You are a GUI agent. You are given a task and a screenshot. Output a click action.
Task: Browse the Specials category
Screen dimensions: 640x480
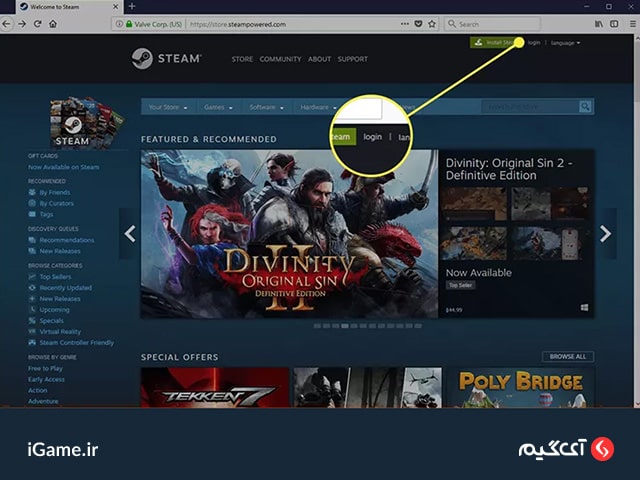51,321
